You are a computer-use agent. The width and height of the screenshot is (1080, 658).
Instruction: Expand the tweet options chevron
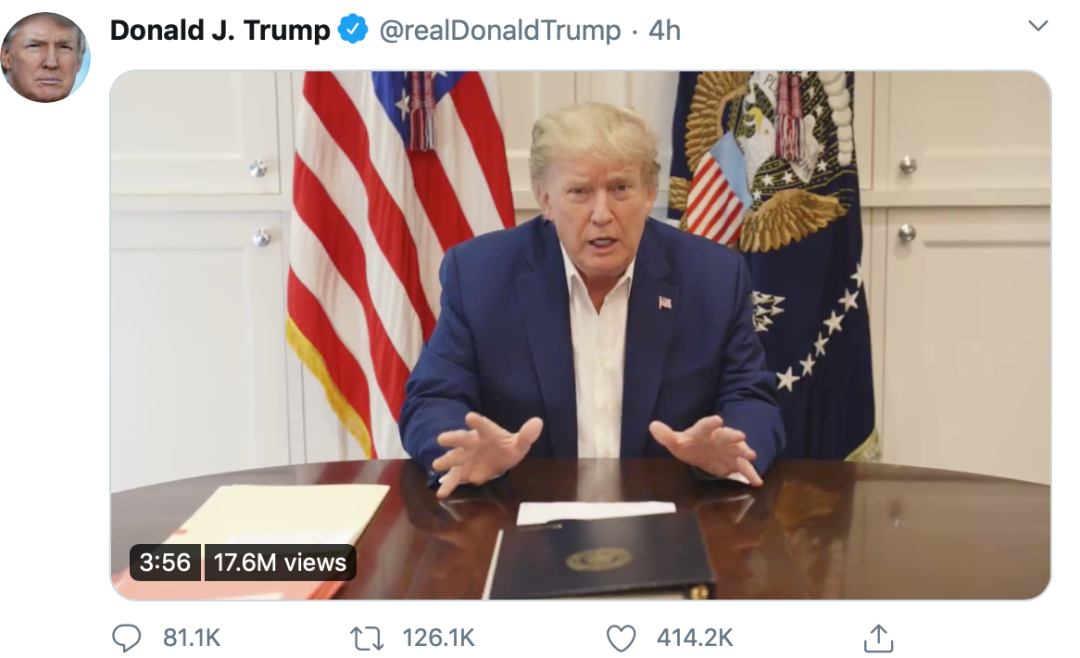pyautogui.click(x=1037, y=26)
